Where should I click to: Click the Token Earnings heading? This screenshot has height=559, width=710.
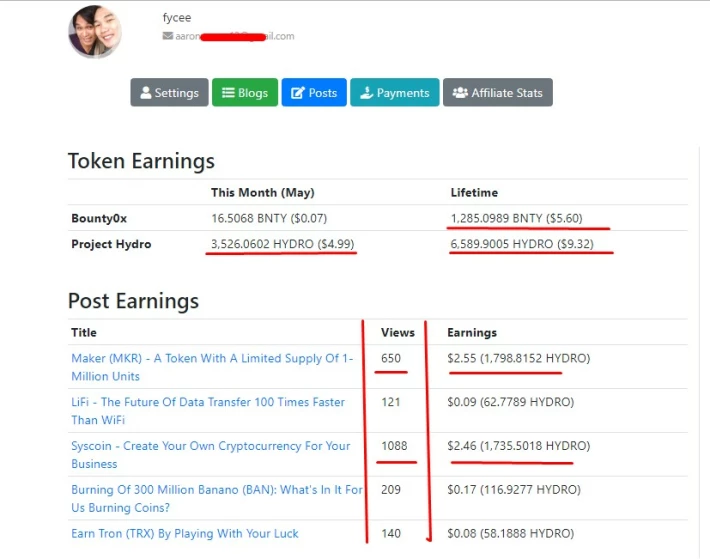click(x=141, y=162)
